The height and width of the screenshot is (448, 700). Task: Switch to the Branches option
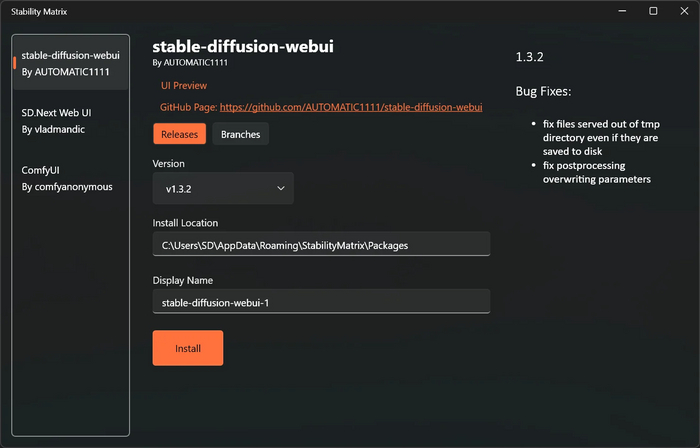click(240, 134)
